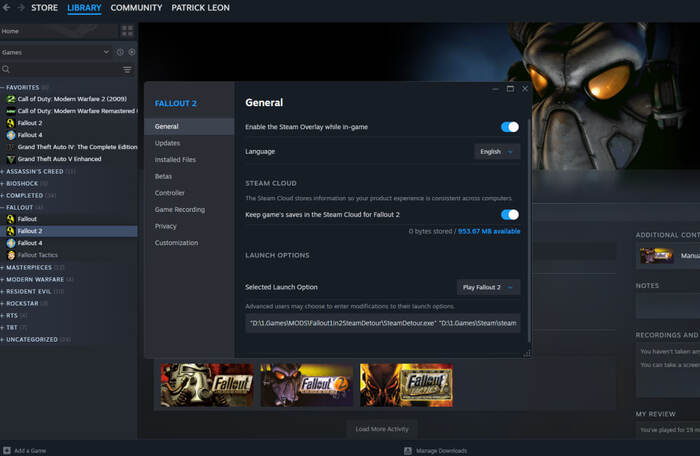Viewport: 700px width, 456px height.
Task: Click the Add a Game plus icon
Action: (x=7, y=451)
